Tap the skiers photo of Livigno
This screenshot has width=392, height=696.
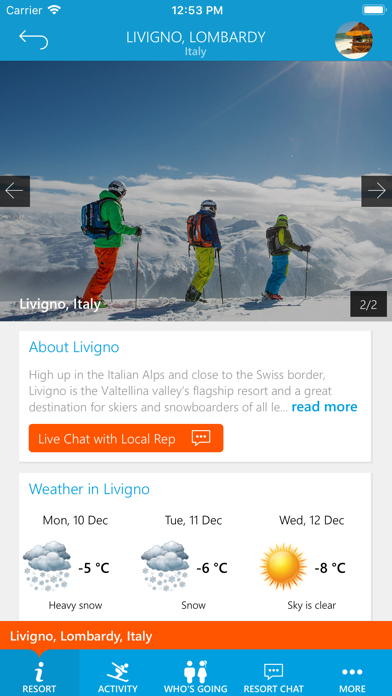[196, 191]
